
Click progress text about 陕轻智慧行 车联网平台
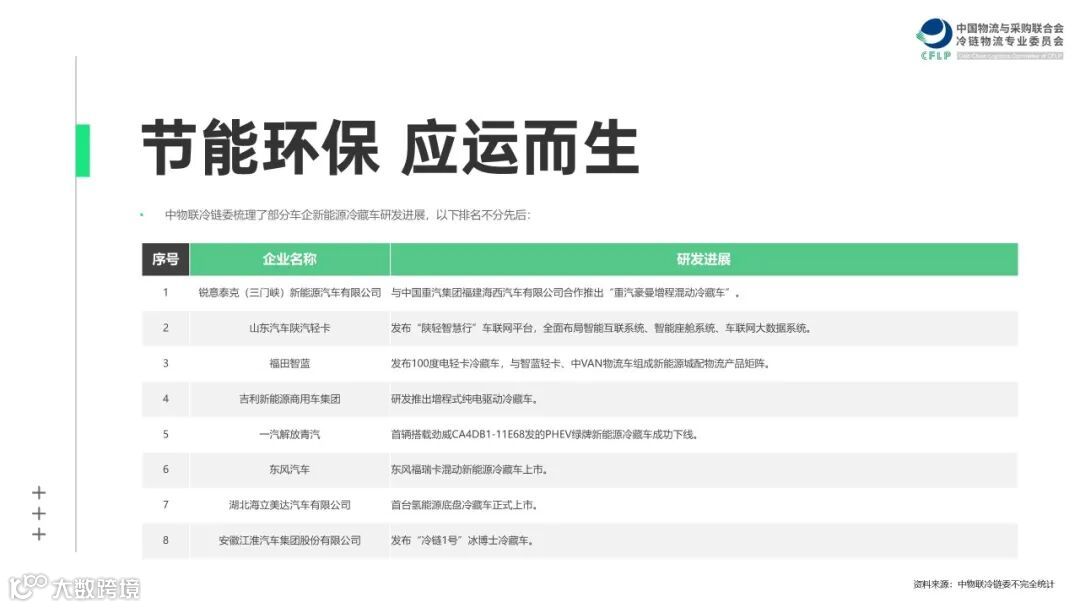[601, 328]
